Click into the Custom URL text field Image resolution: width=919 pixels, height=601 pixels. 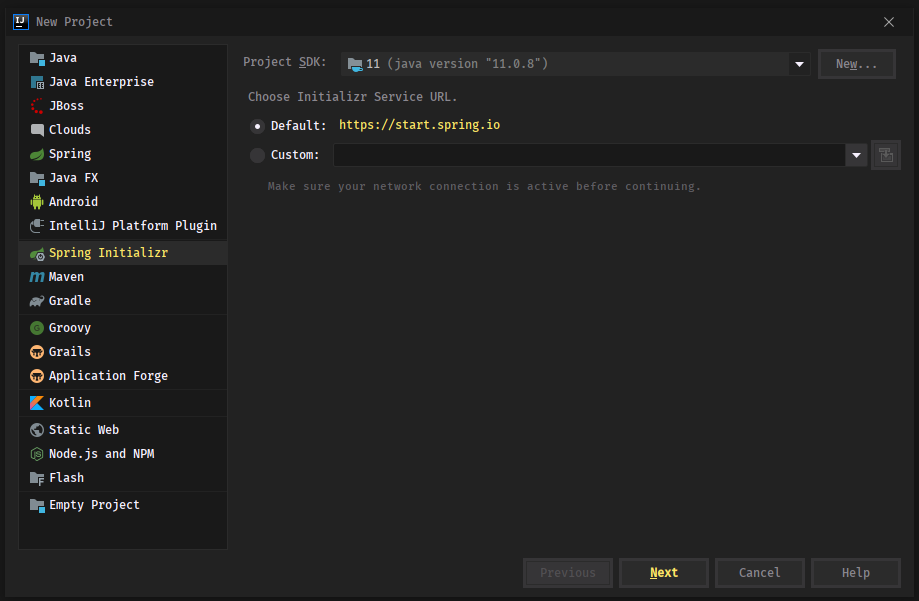coord(589,155)
